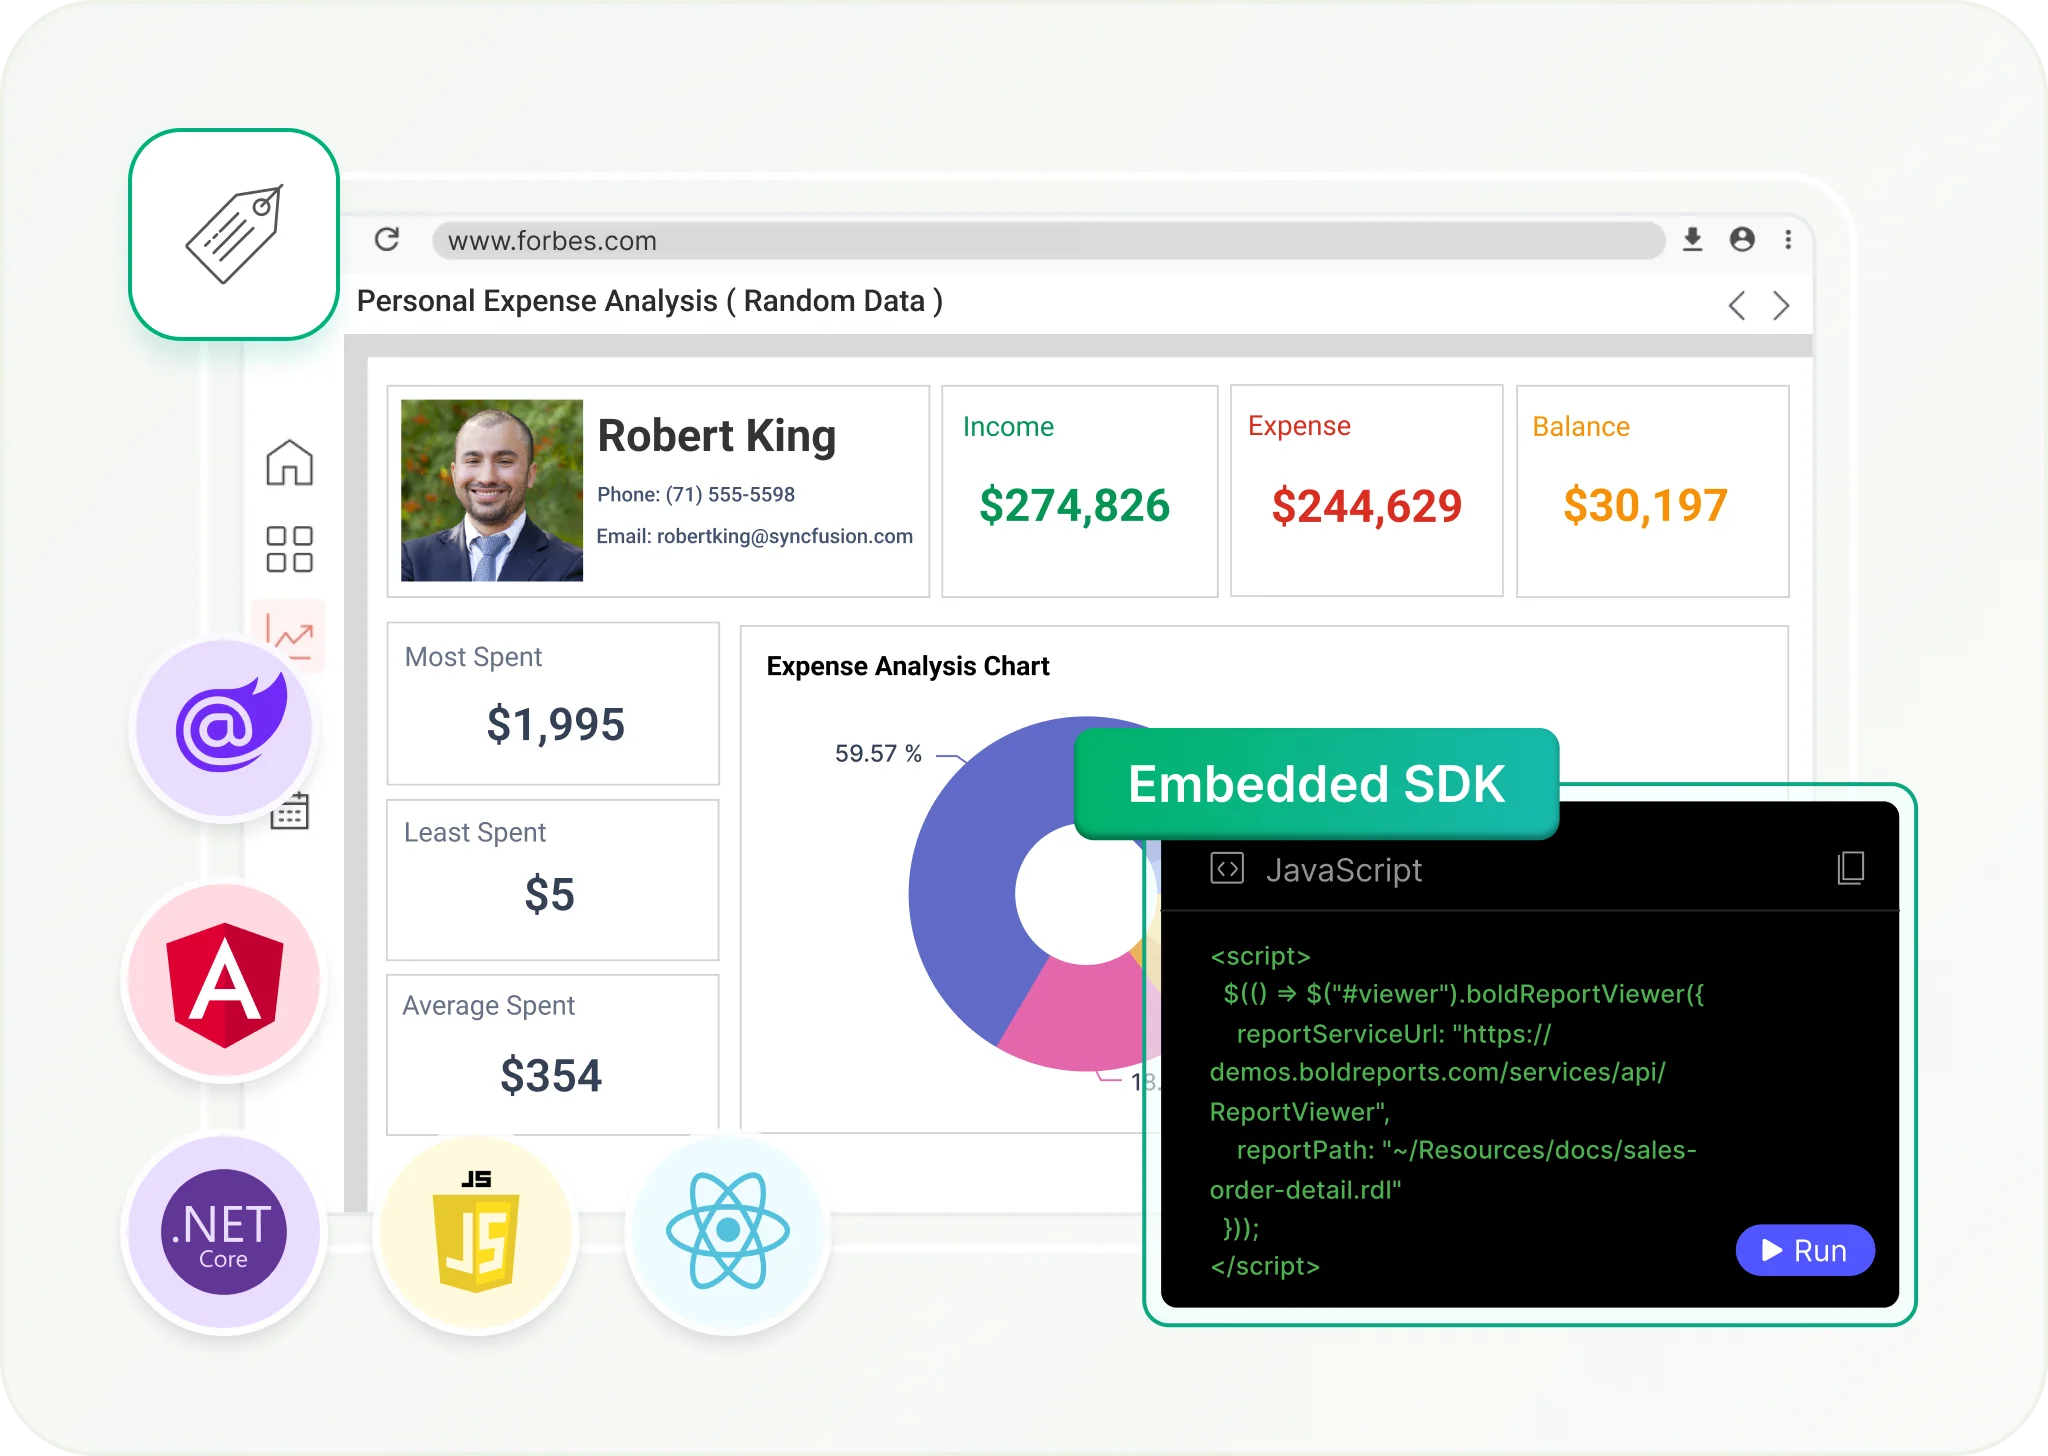Click the opening <script> tag line

click(x=1260, y=956)
